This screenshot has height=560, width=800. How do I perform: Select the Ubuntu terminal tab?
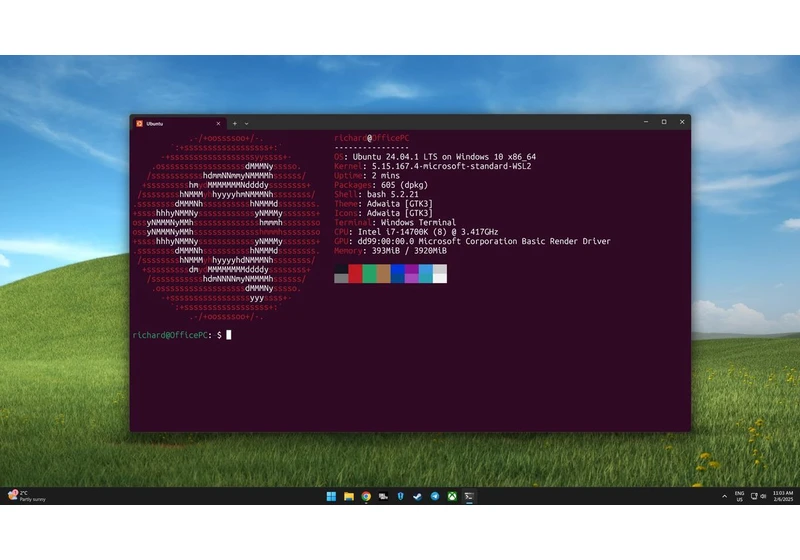coord(179,123)
